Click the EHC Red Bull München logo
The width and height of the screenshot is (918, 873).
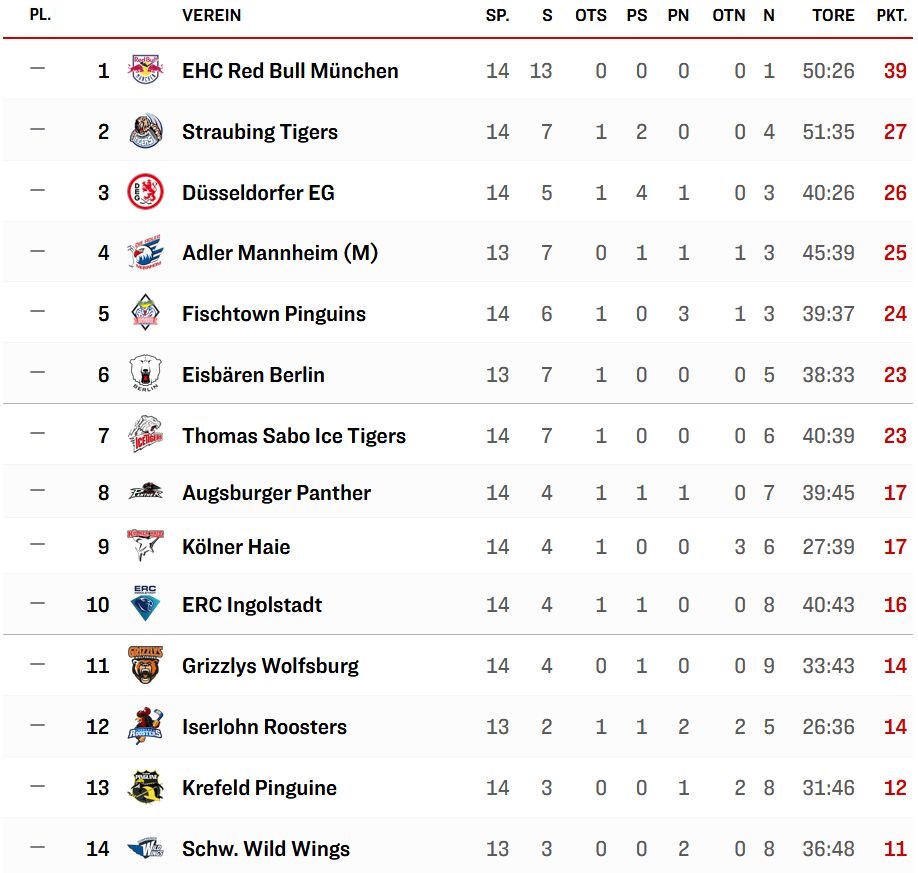[x=145, y=70]
